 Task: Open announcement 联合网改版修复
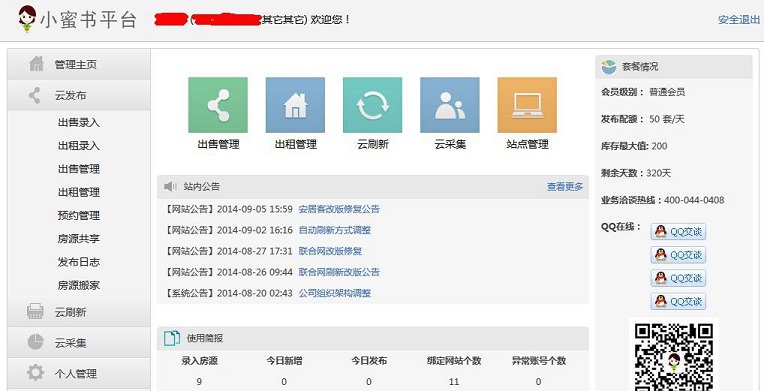(330, 251)
